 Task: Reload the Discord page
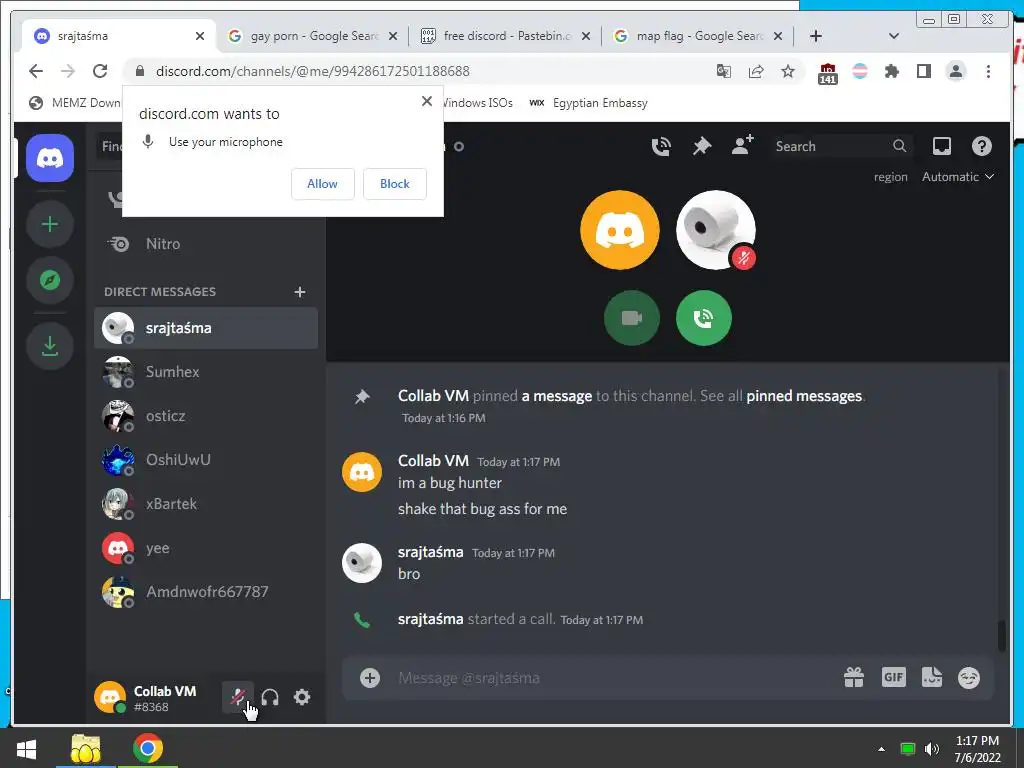pos(100,71)
